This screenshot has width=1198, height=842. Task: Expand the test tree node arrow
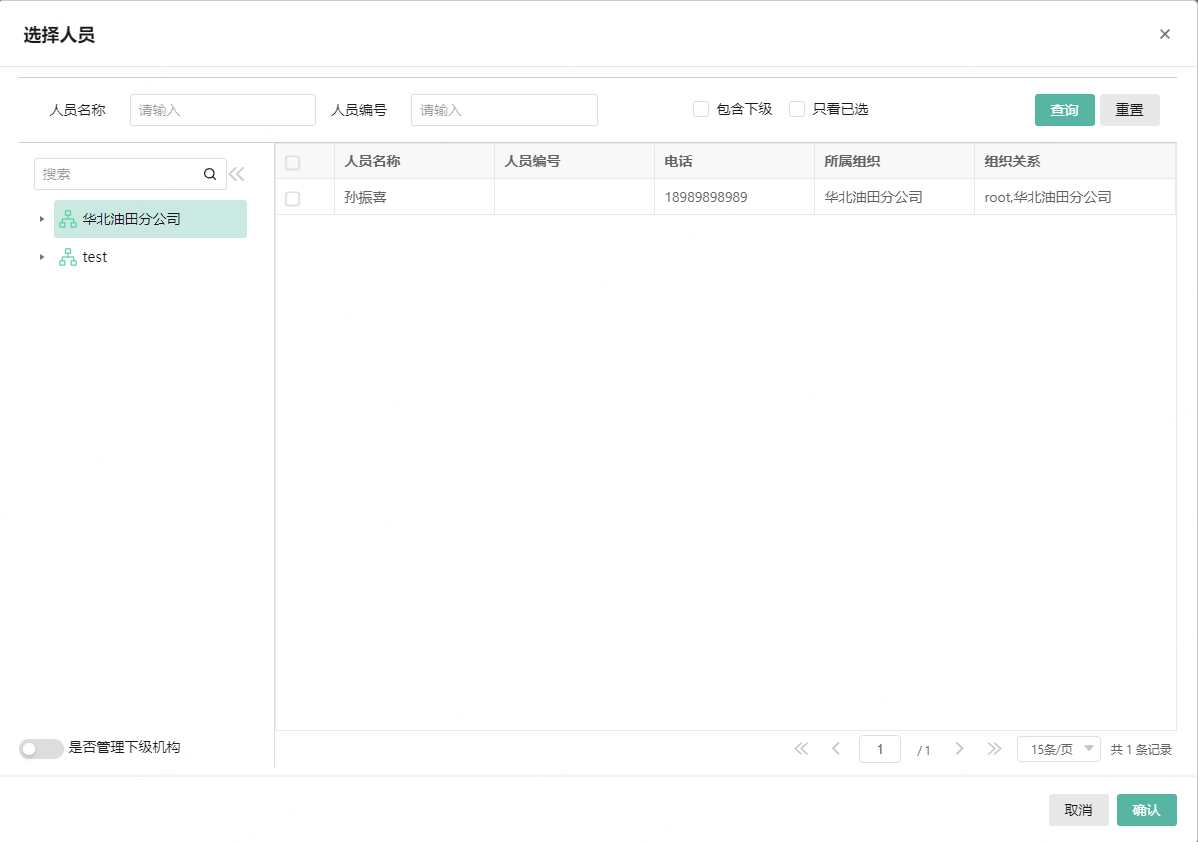pyautogui.click(x=41, y=257)
